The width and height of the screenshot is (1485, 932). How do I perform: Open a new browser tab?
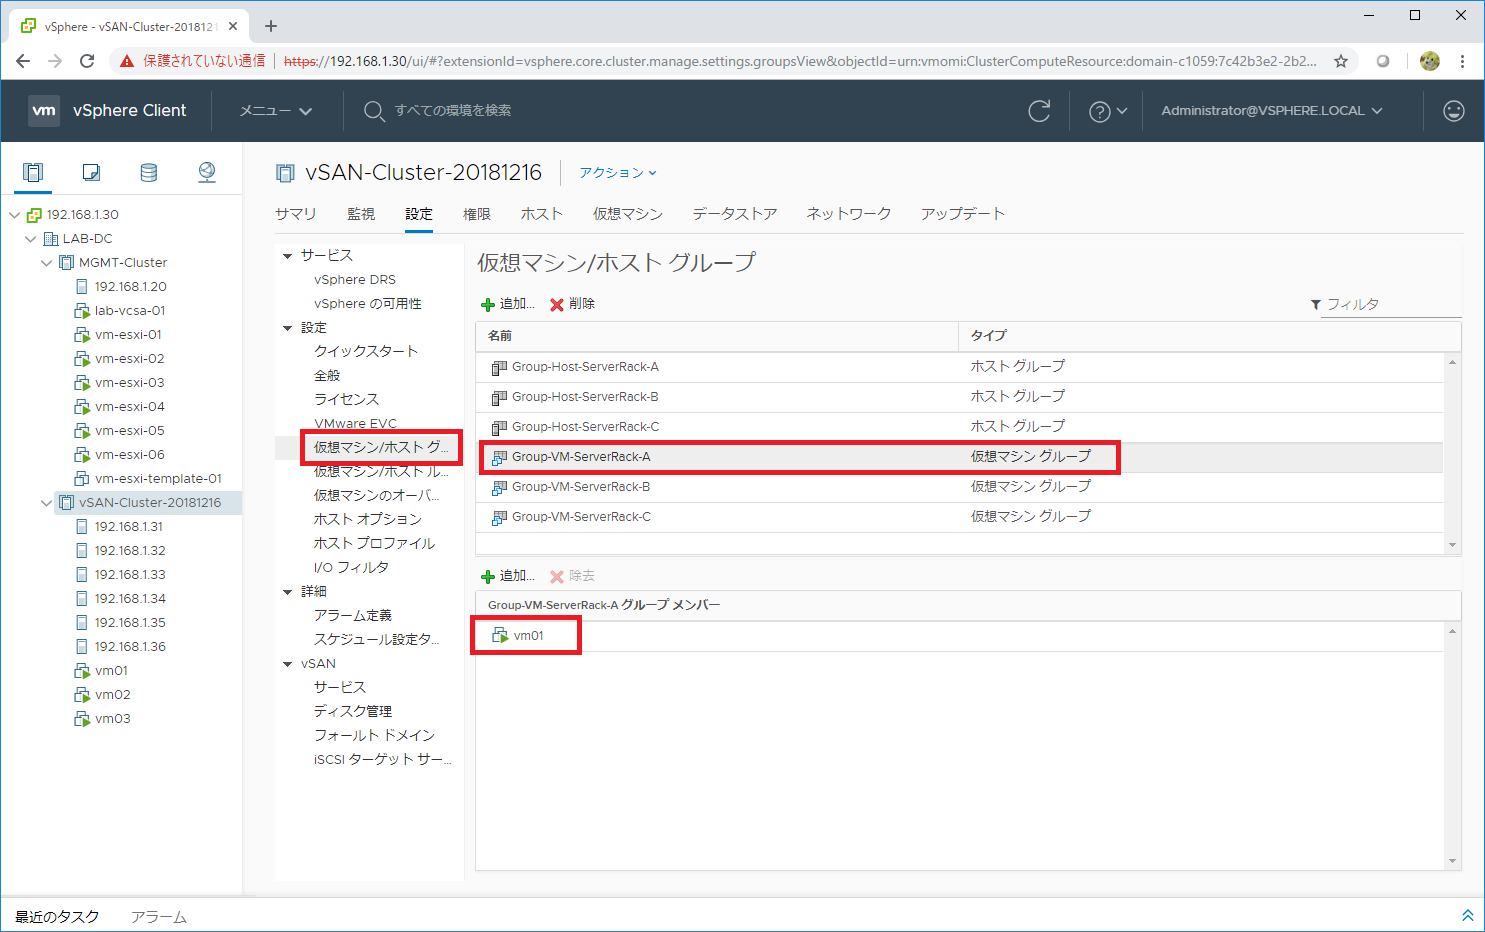[x=271, y=26]
